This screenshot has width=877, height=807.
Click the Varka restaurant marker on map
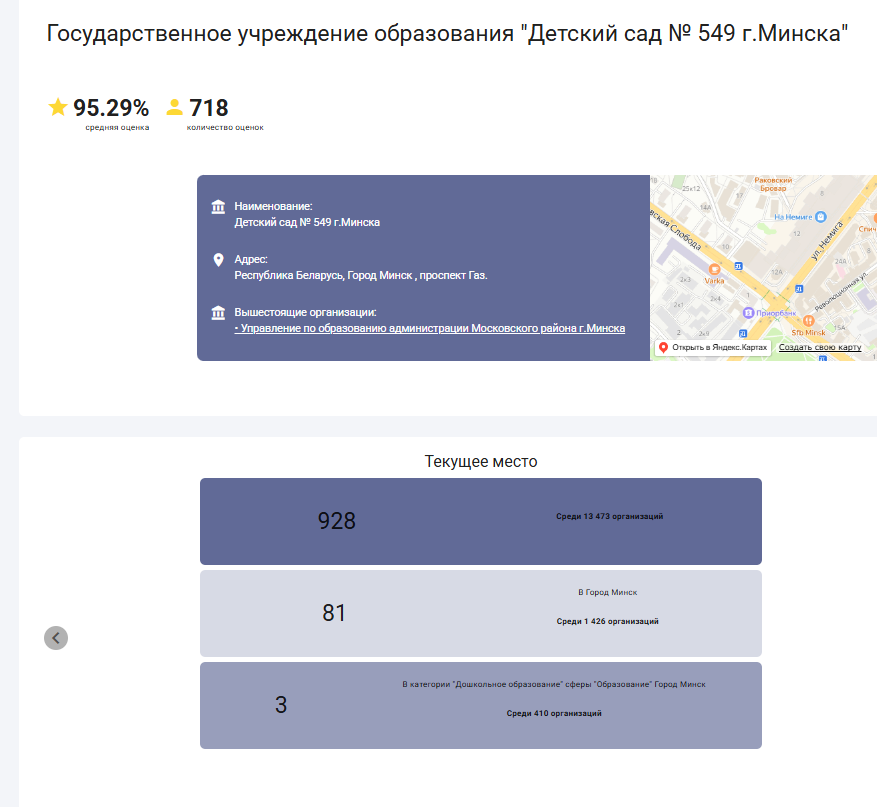(x=714, y=270)
